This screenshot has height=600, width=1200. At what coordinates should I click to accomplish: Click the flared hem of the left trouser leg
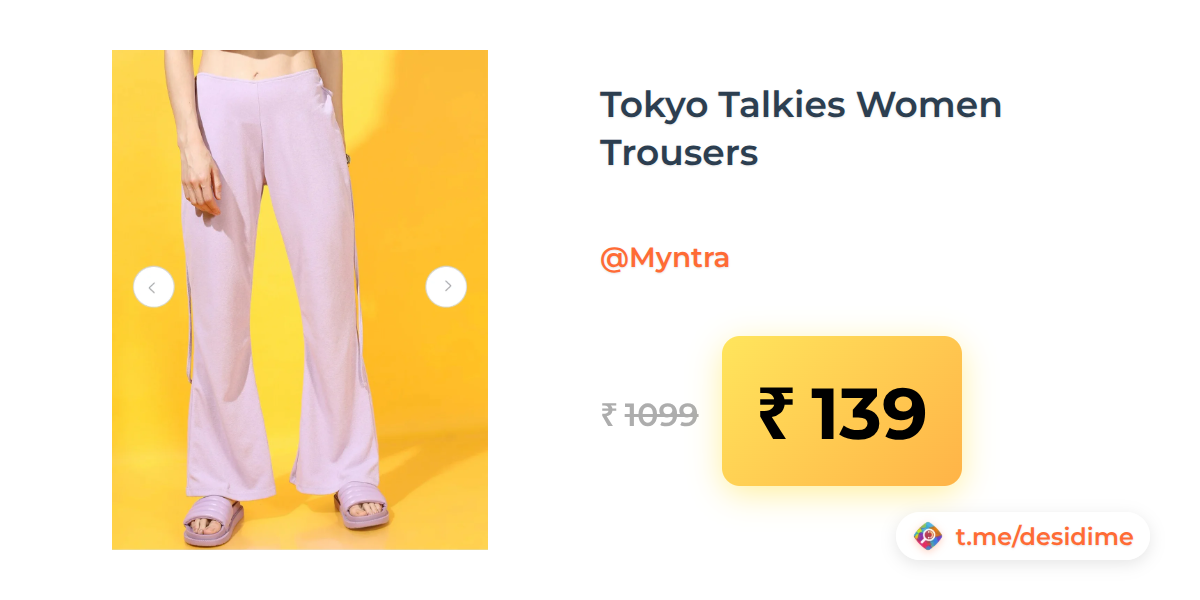[x=230, y=470]
